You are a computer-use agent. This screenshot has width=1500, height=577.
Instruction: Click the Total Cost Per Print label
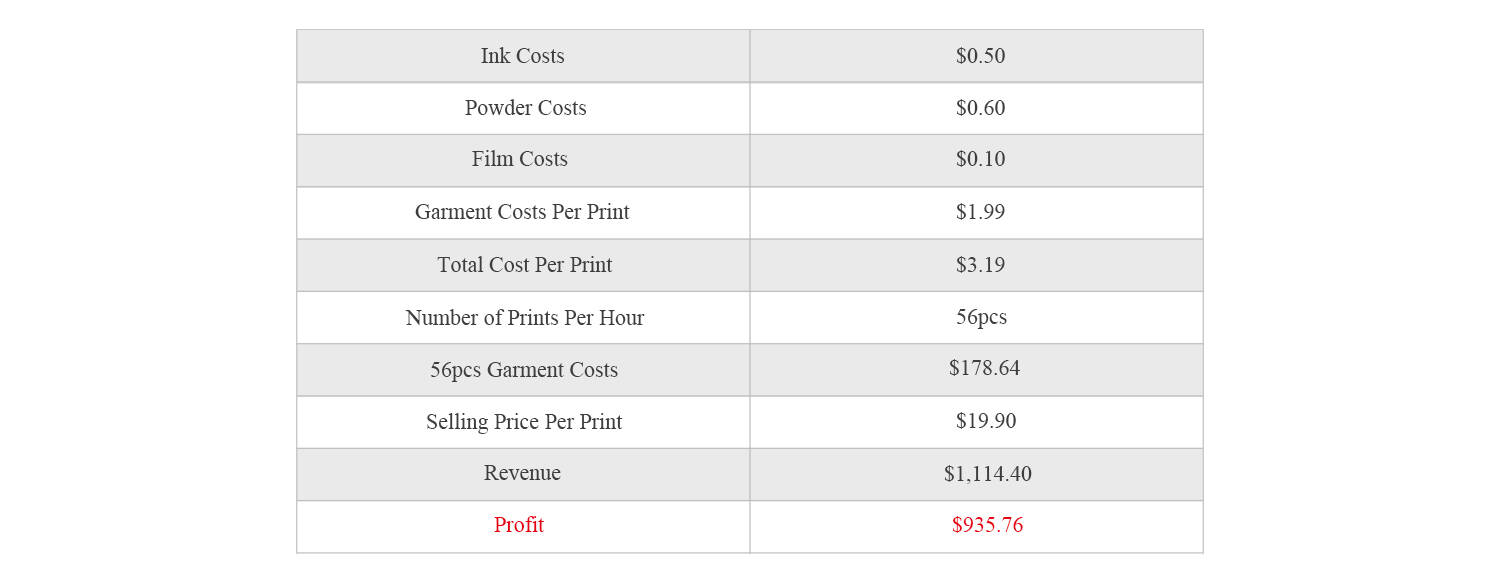524,265
